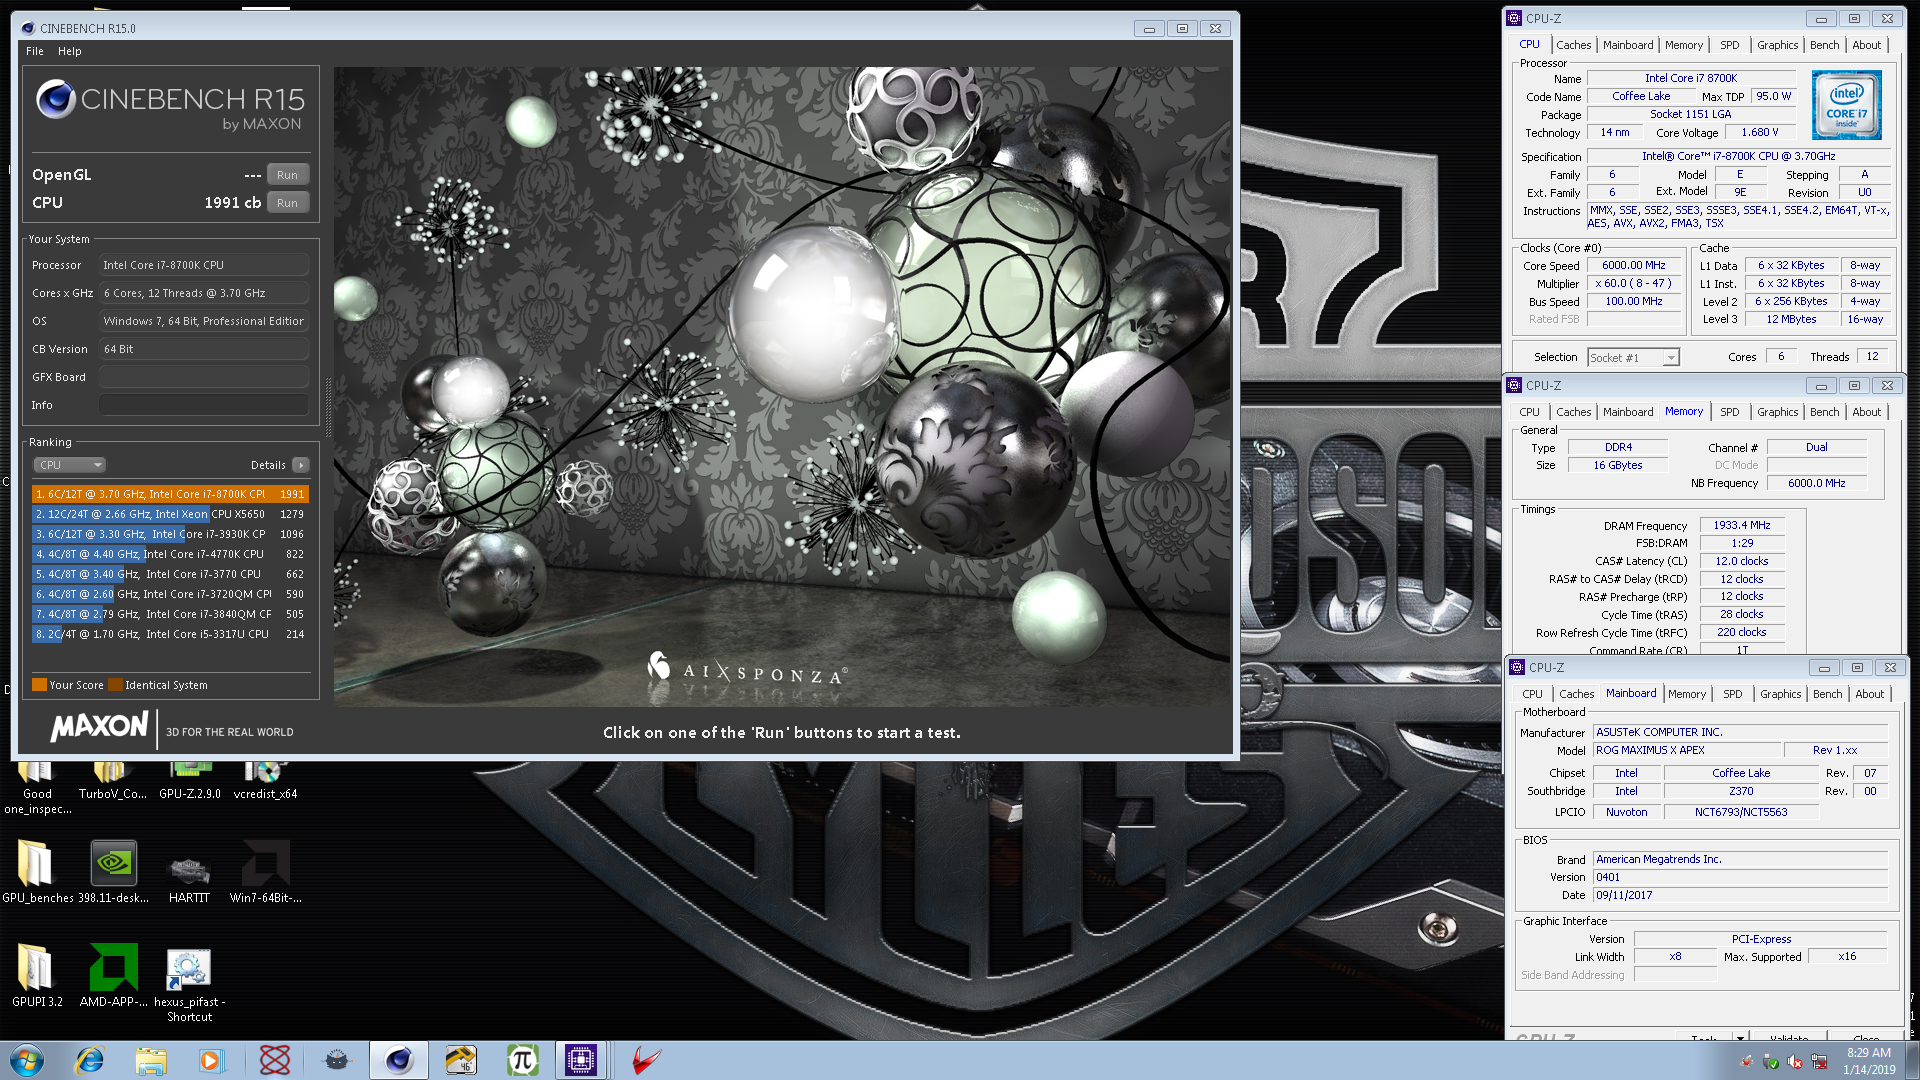Click the GFX Board field

point(204,377)
